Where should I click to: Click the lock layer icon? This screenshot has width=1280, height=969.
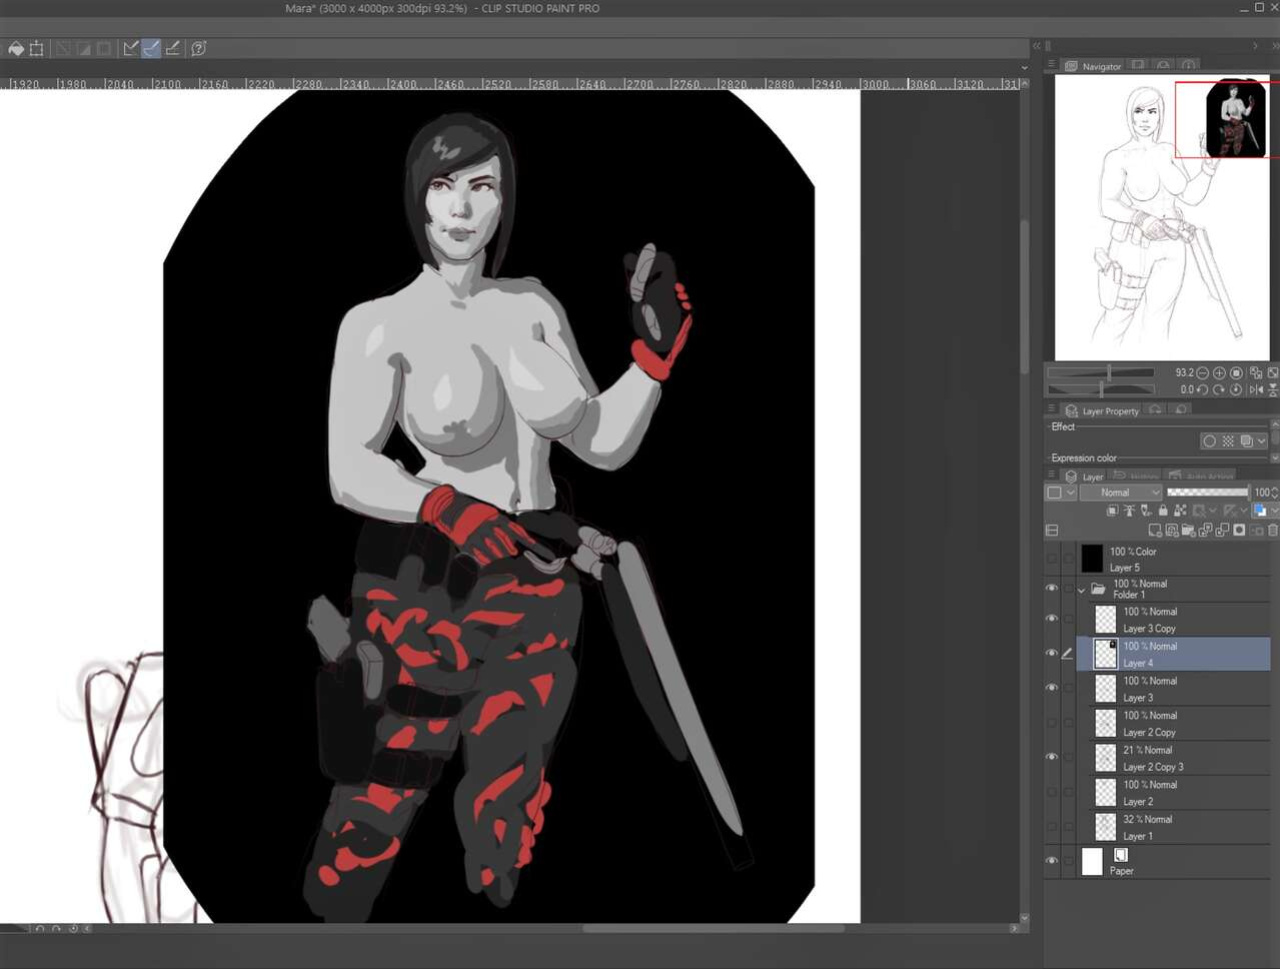coord(1163,511)
